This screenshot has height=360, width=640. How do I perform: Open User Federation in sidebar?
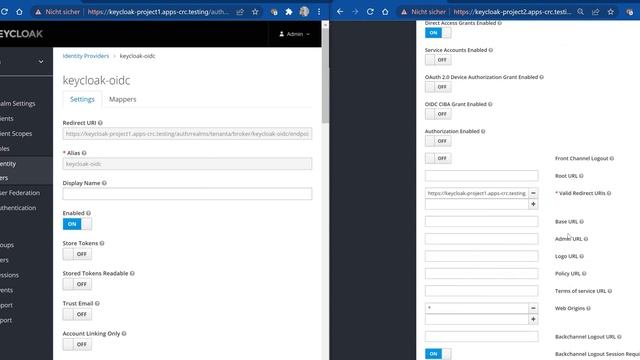20,193
